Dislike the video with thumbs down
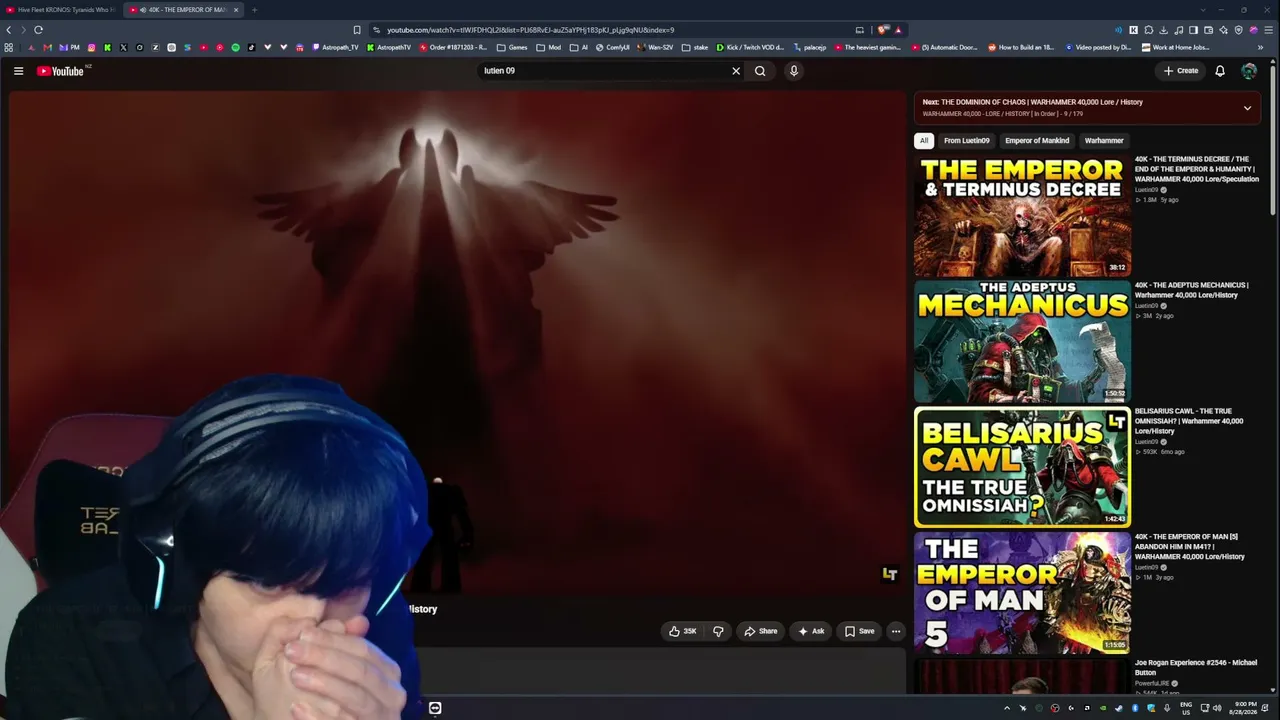1280x720 pixels. [718, 631]
